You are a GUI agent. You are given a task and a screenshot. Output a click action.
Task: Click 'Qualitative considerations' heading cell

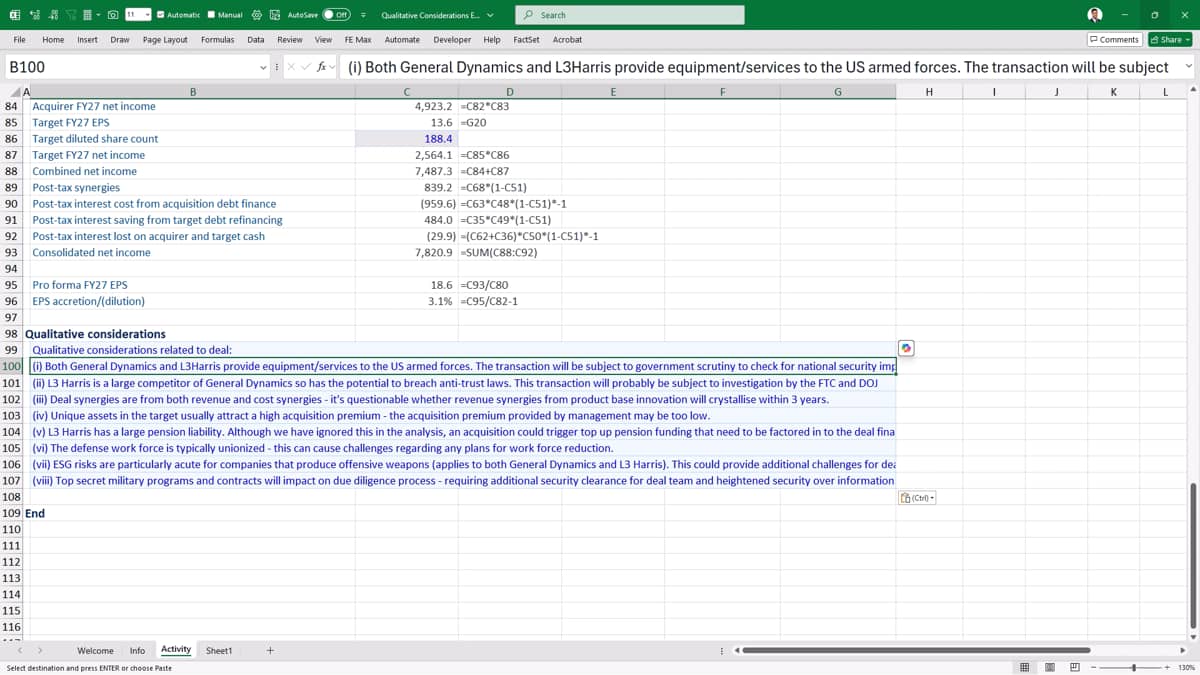tap(95, 334)
